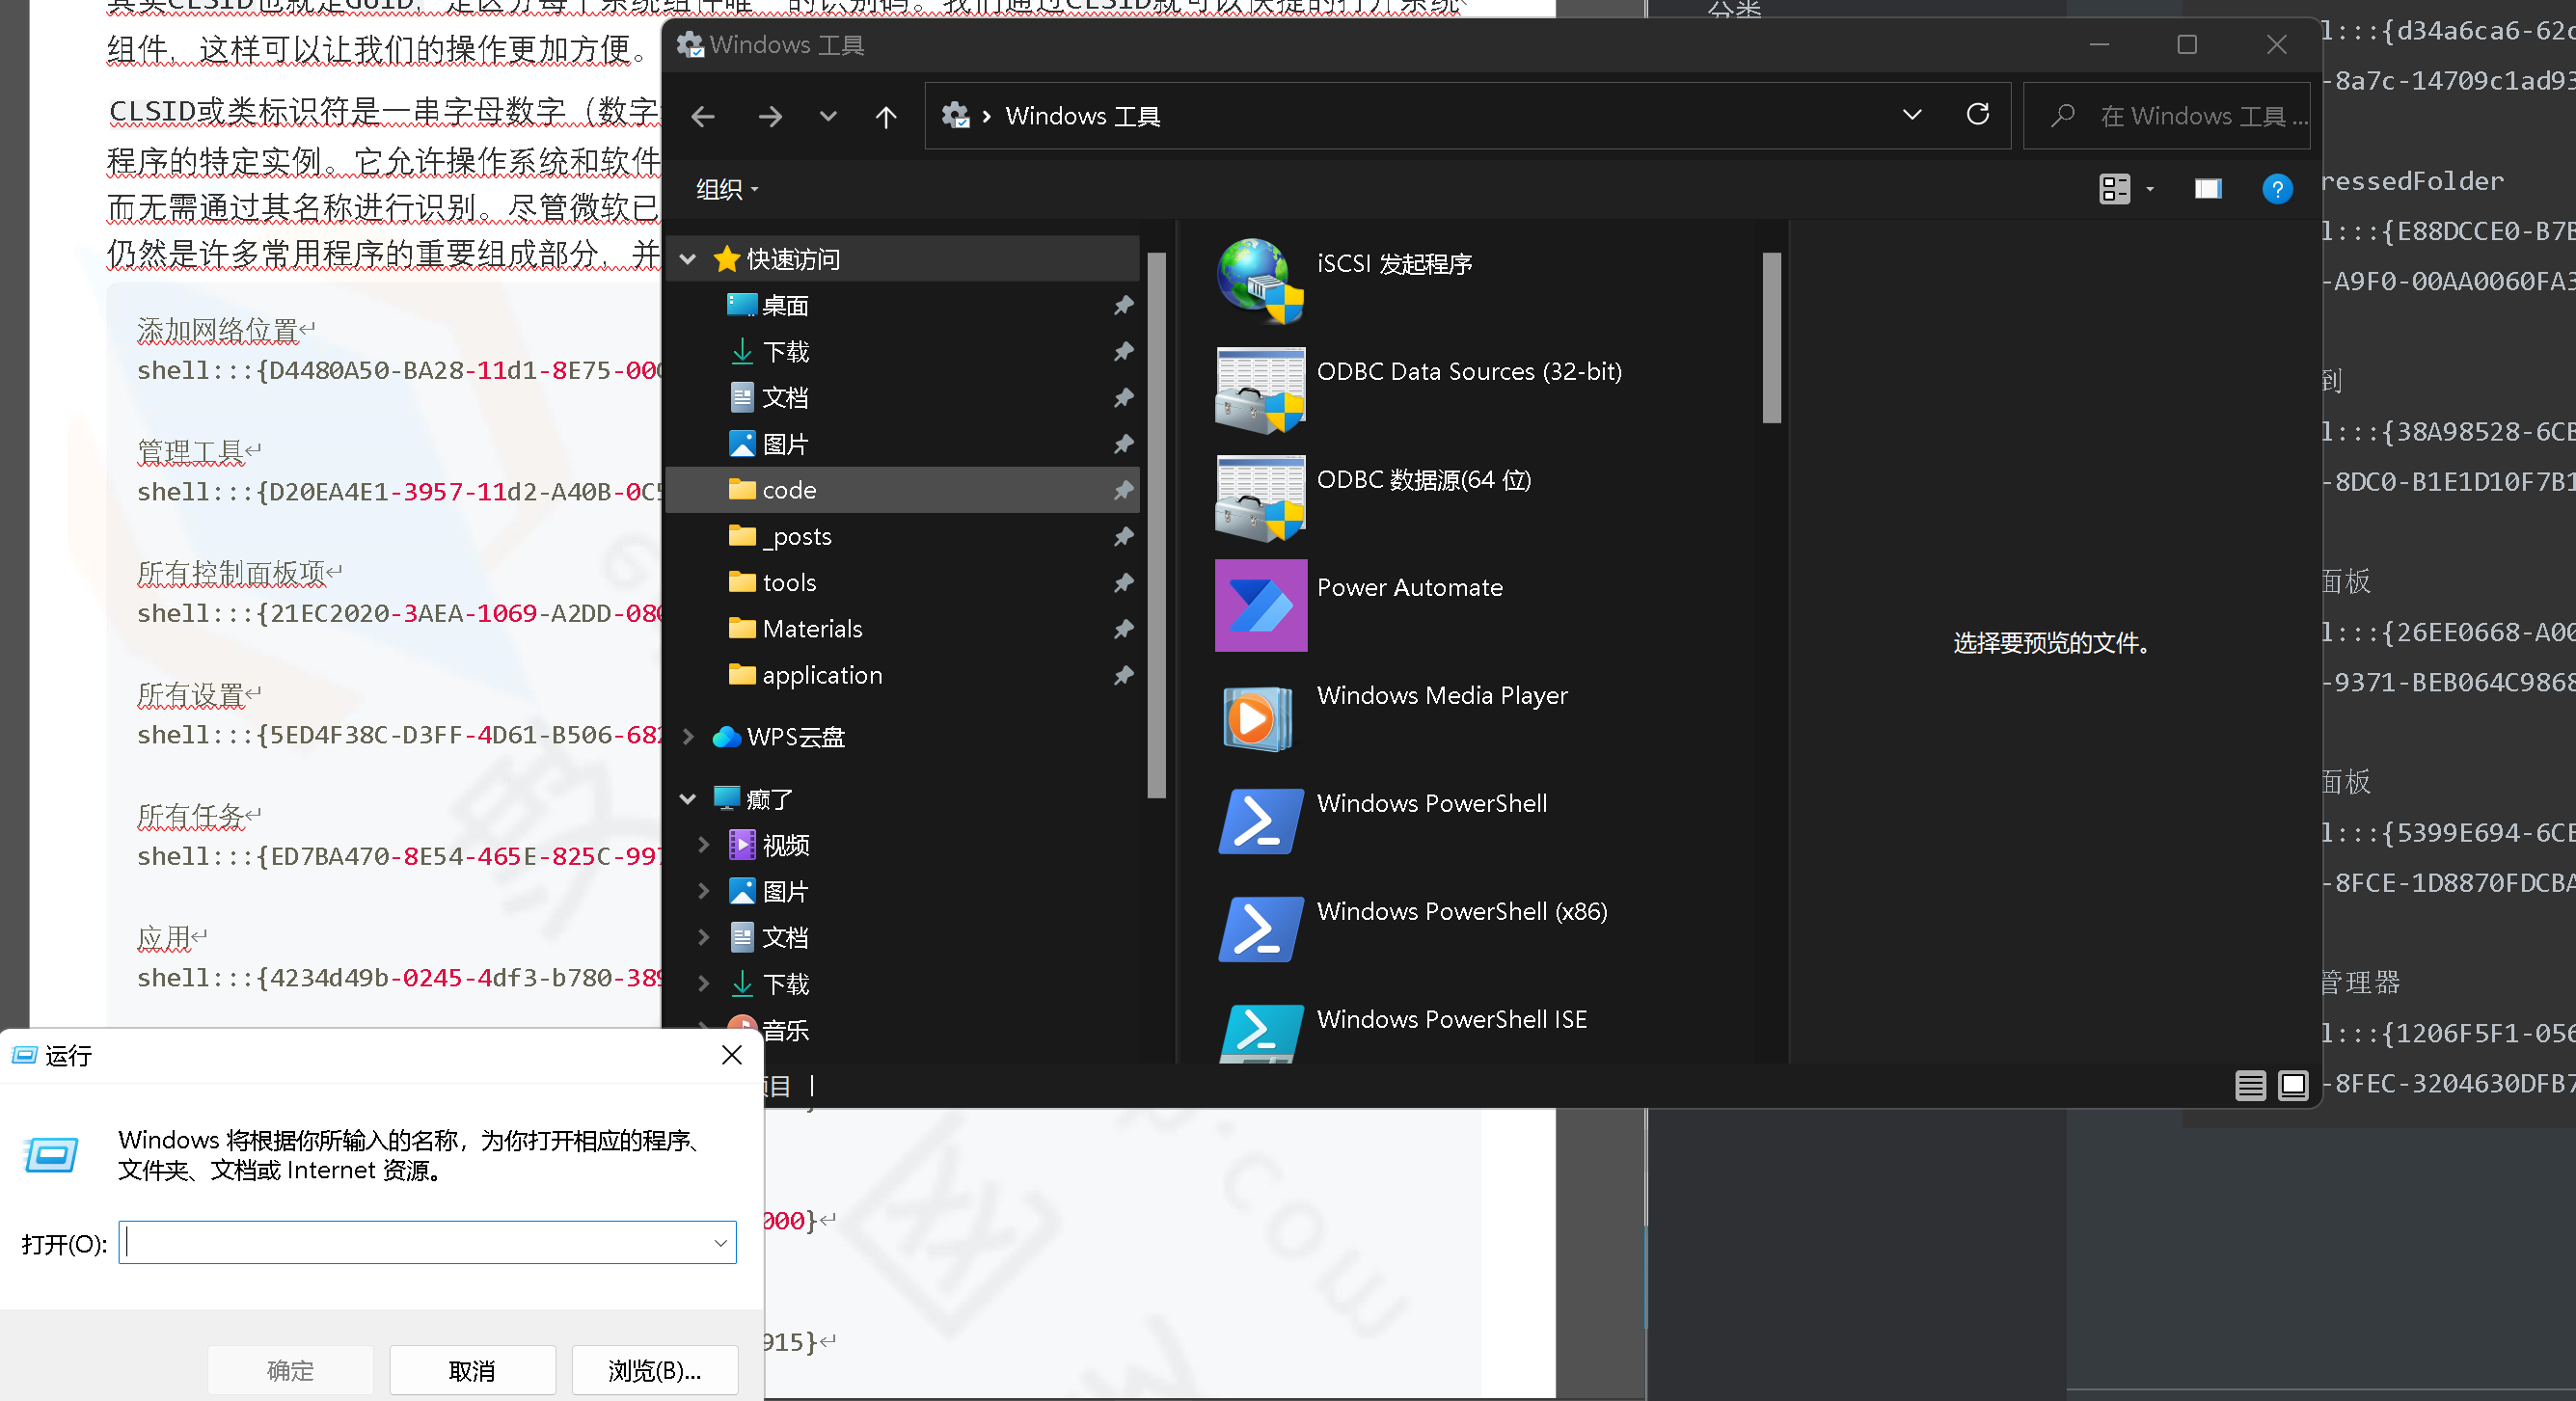Collapse the 快速访问 tree node

(x=688, y=260)
